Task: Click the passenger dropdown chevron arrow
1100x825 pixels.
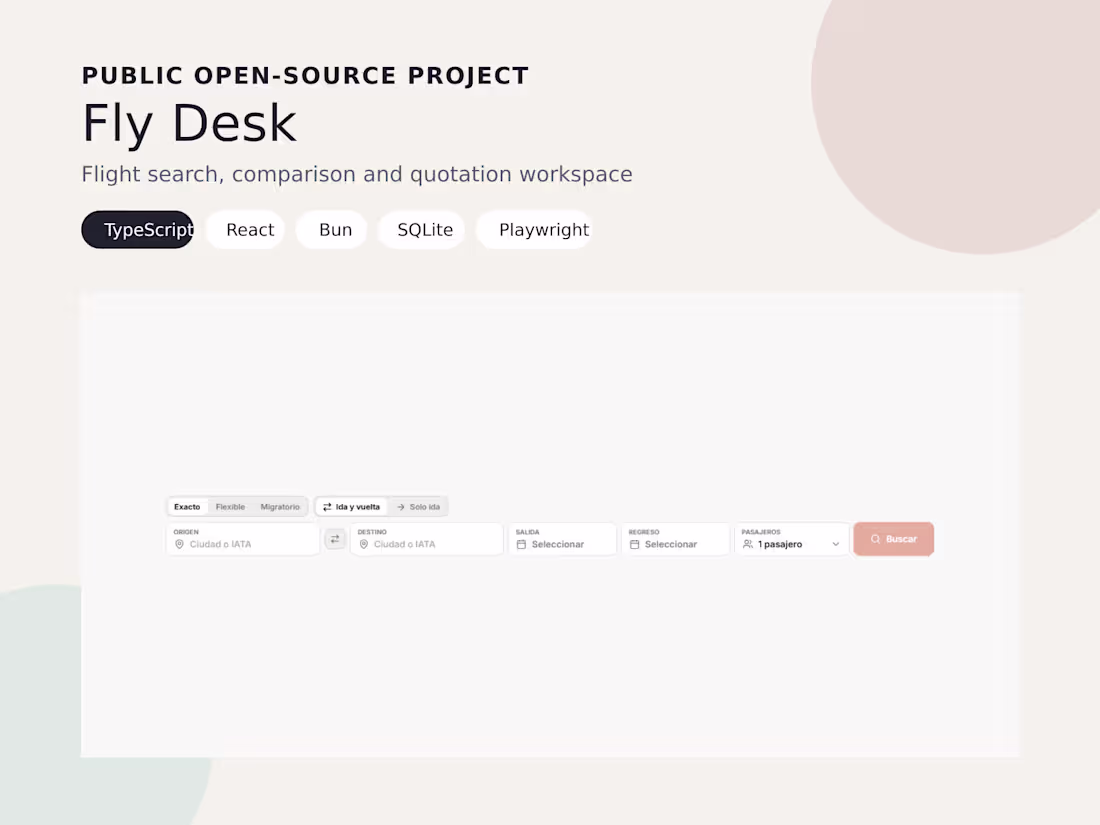Action: (x=836, y=544)
